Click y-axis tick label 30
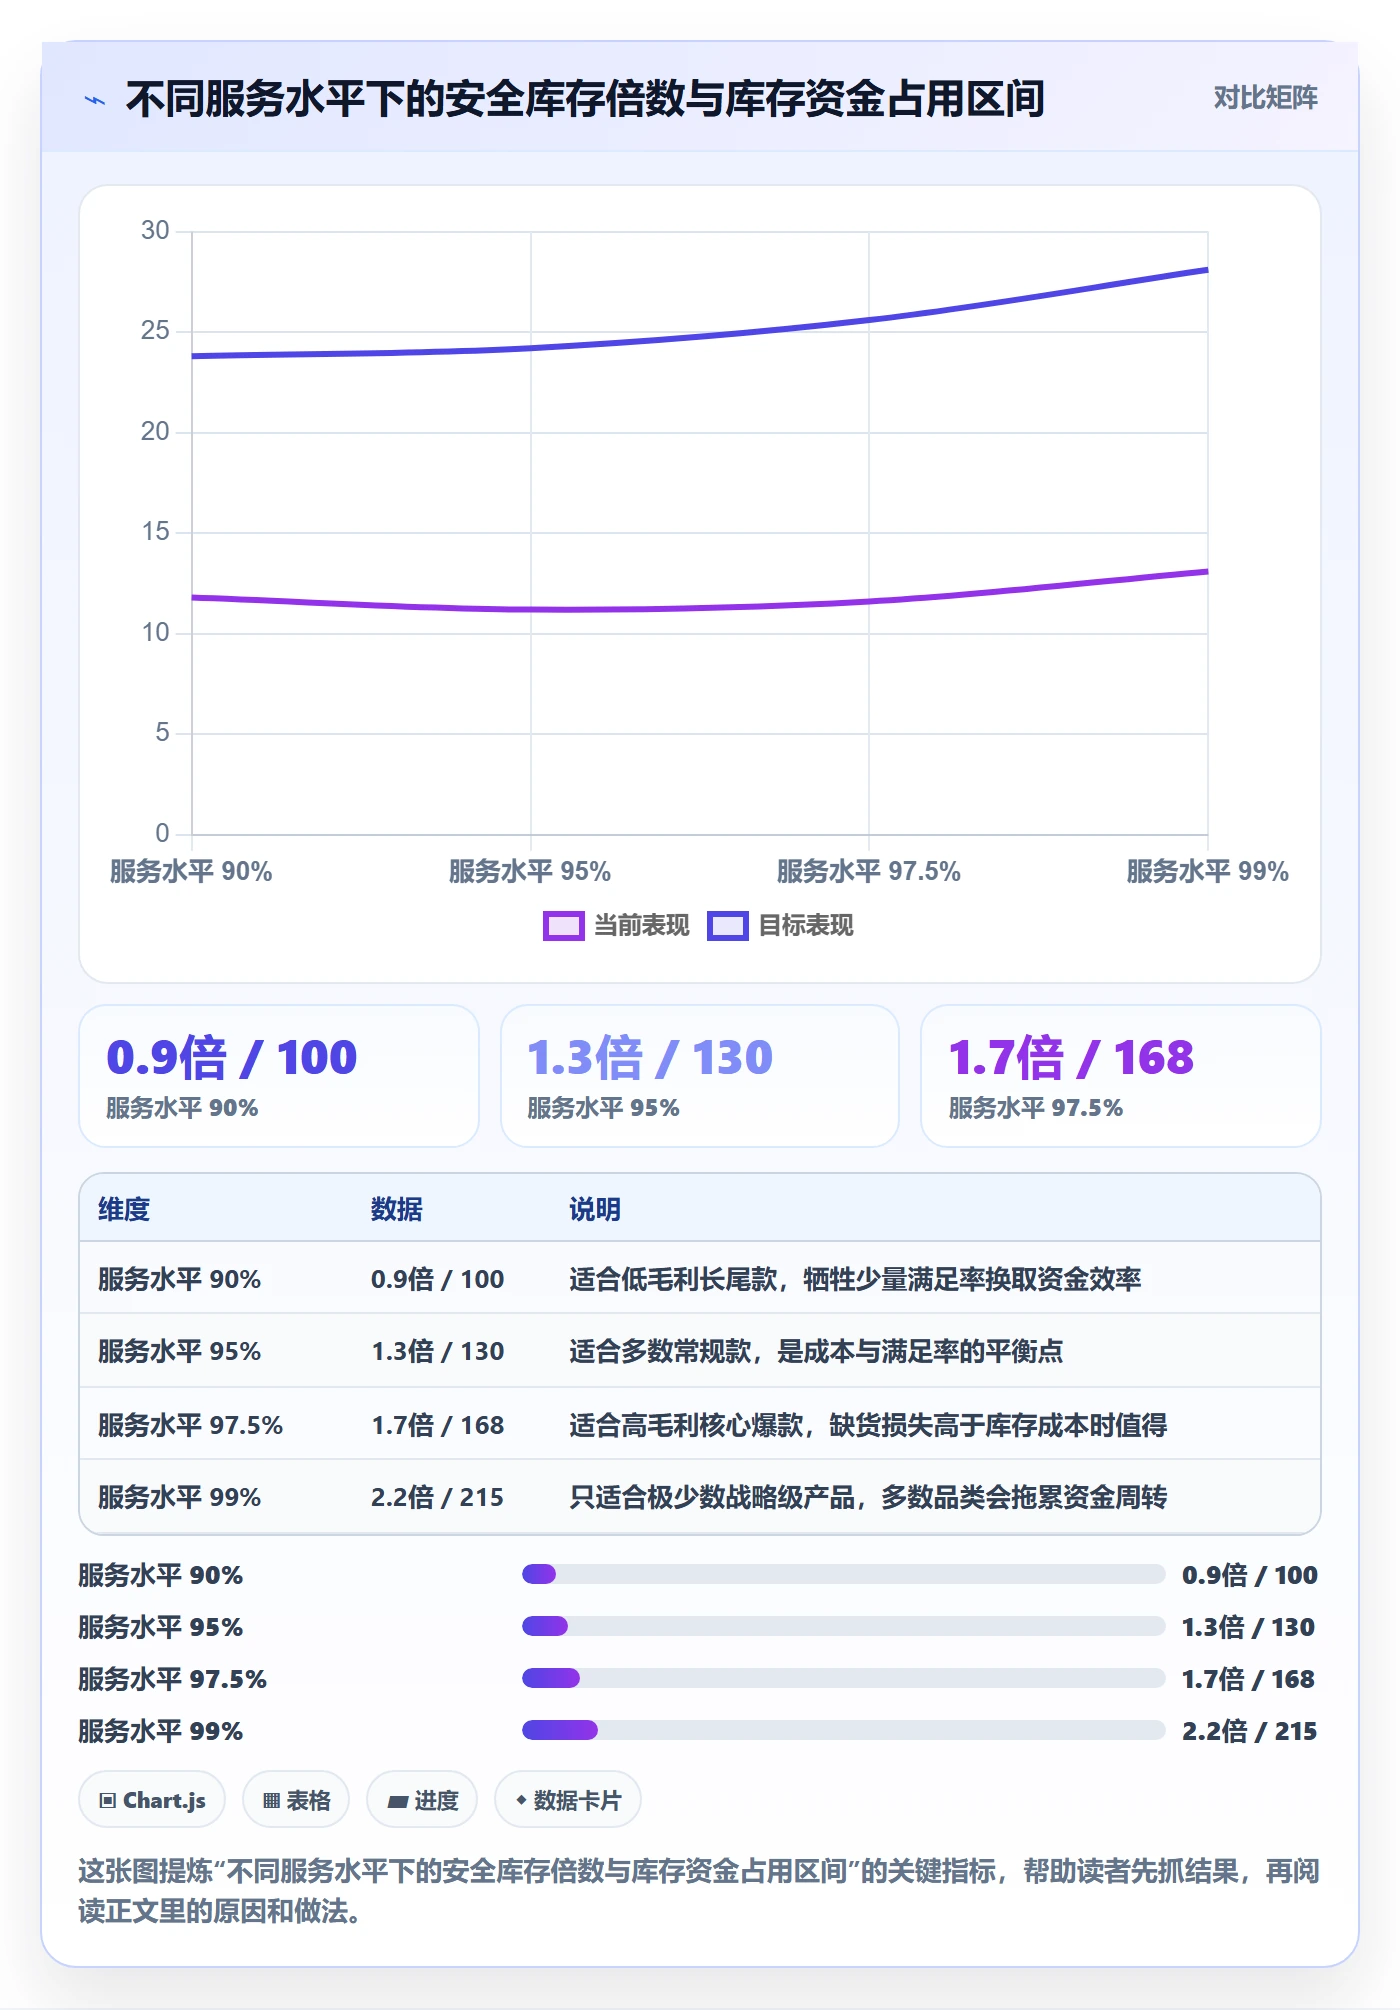The height and width of the screenshot is (2010, 1400). [x=155, y=231]
